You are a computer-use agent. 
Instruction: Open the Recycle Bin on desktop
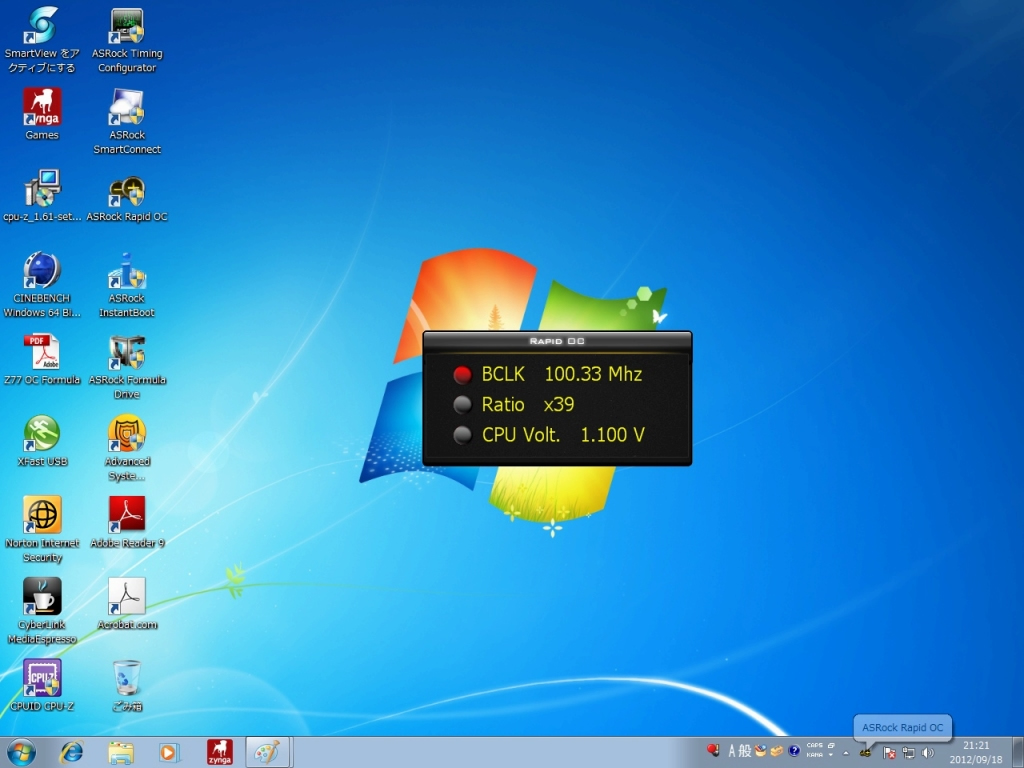(x=127, y=686)
